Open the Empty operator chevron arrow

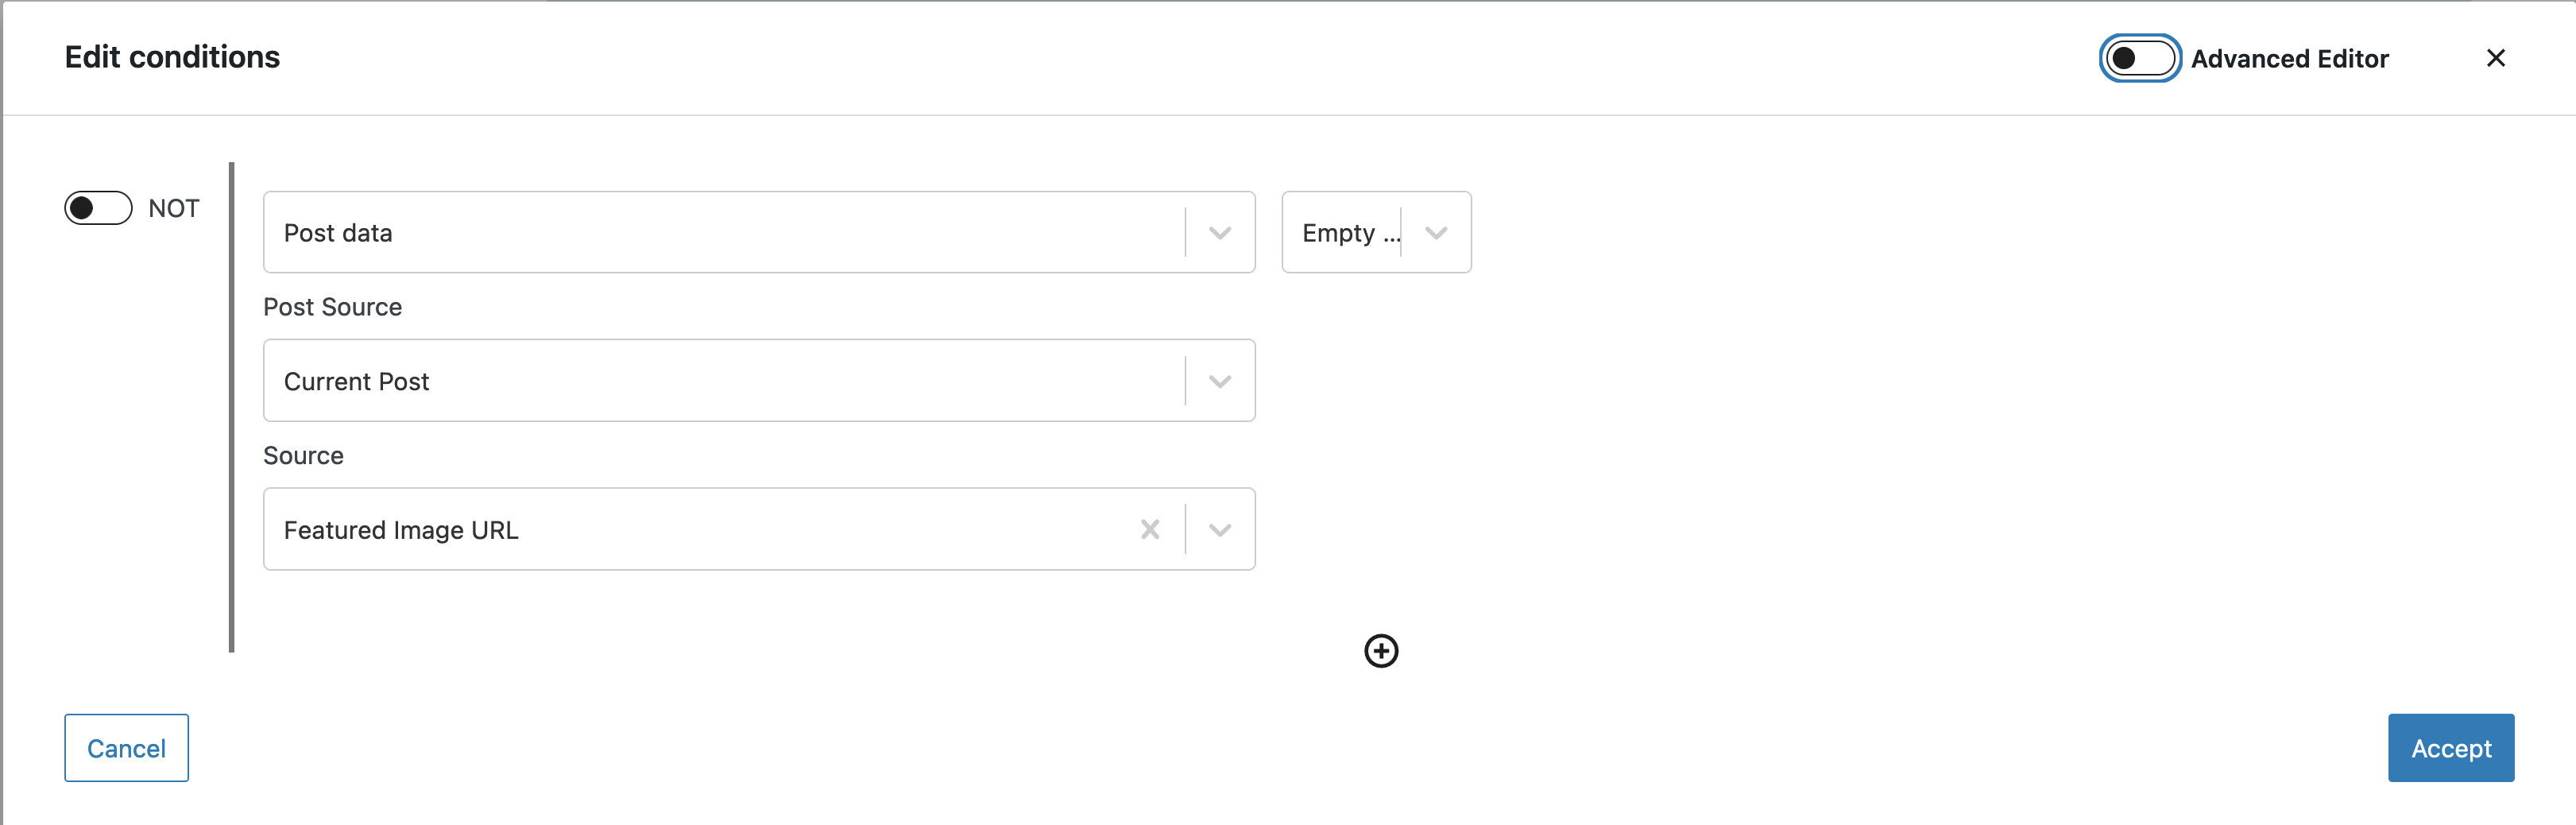coord(1436,233)
